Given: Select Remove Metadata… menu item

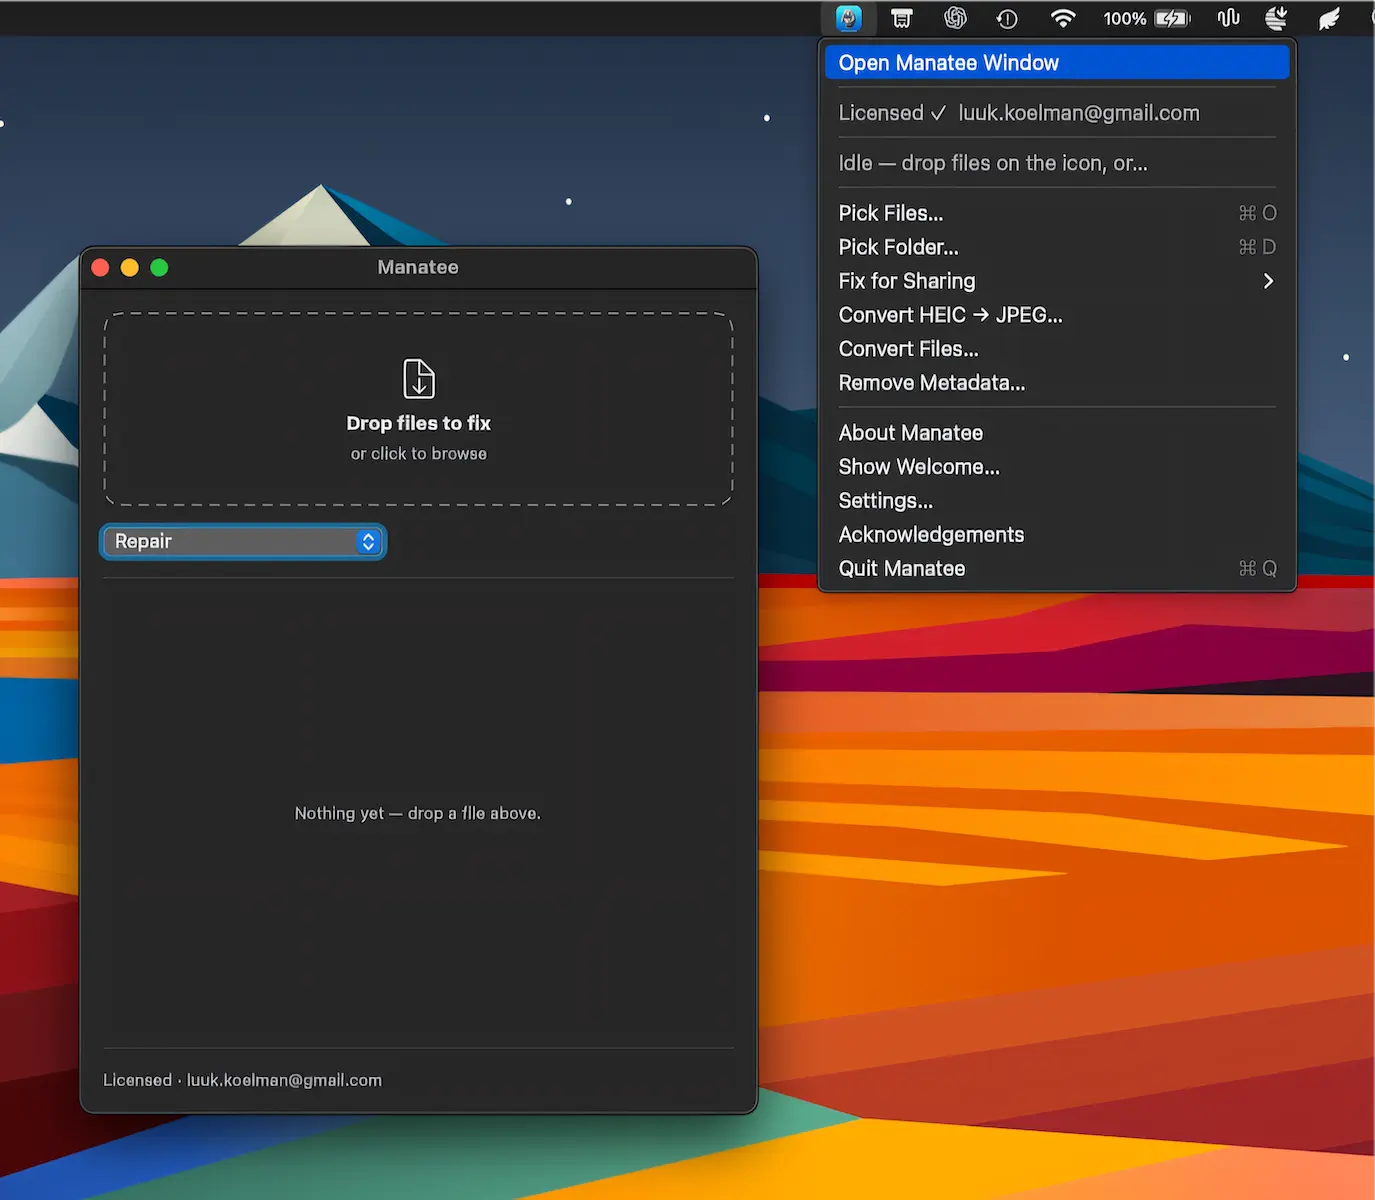Looking at the screenshot, I should [1057, 383].
